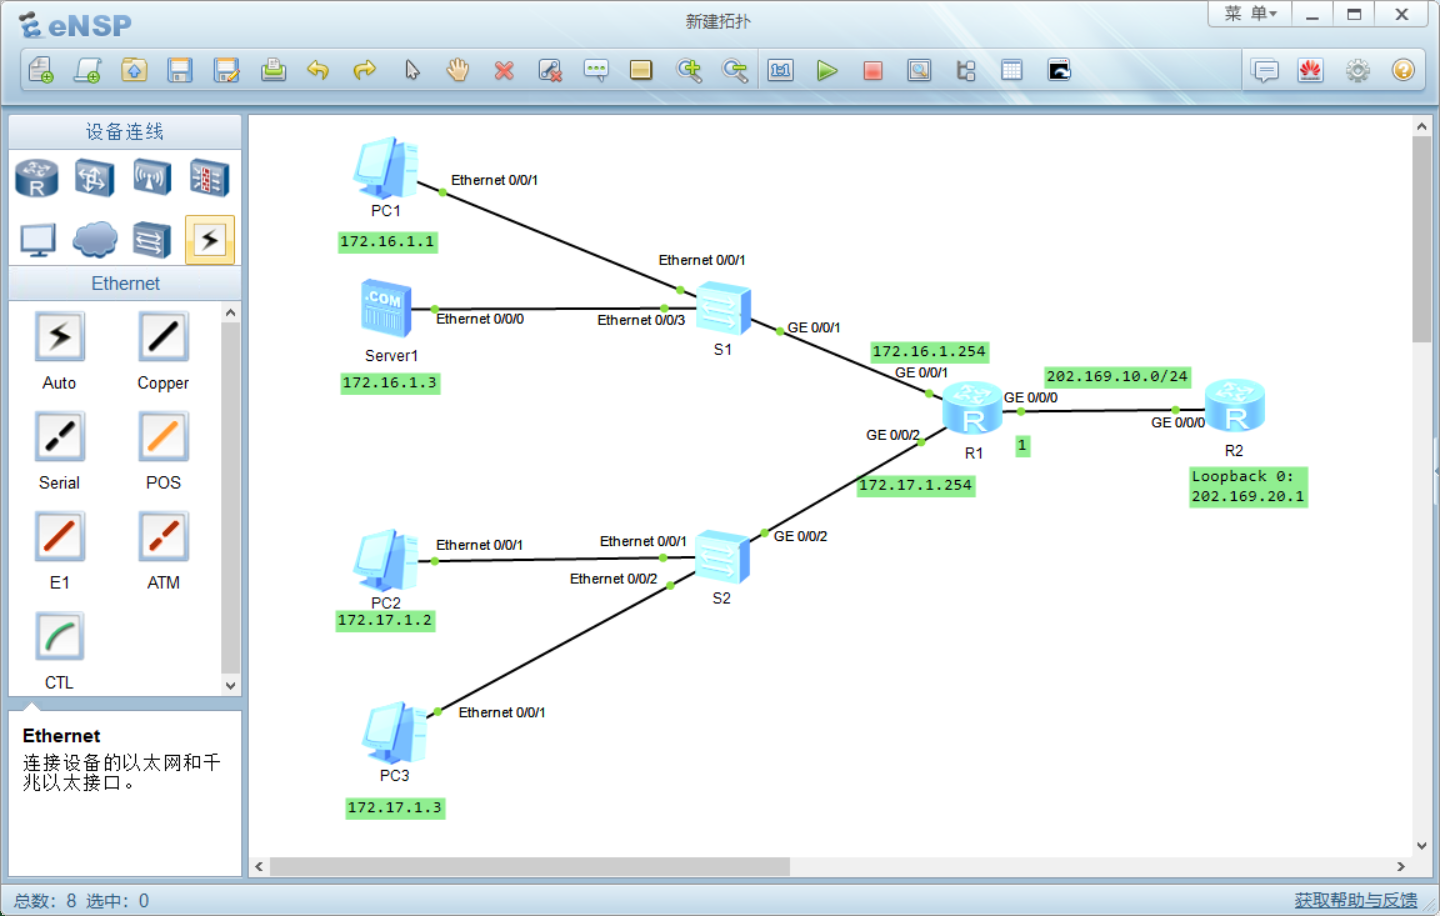The height and width of the screenshot is (916, 1440).
Task: Click the canvas horizontal scrollbar thumb
Action: pos(530,866)
